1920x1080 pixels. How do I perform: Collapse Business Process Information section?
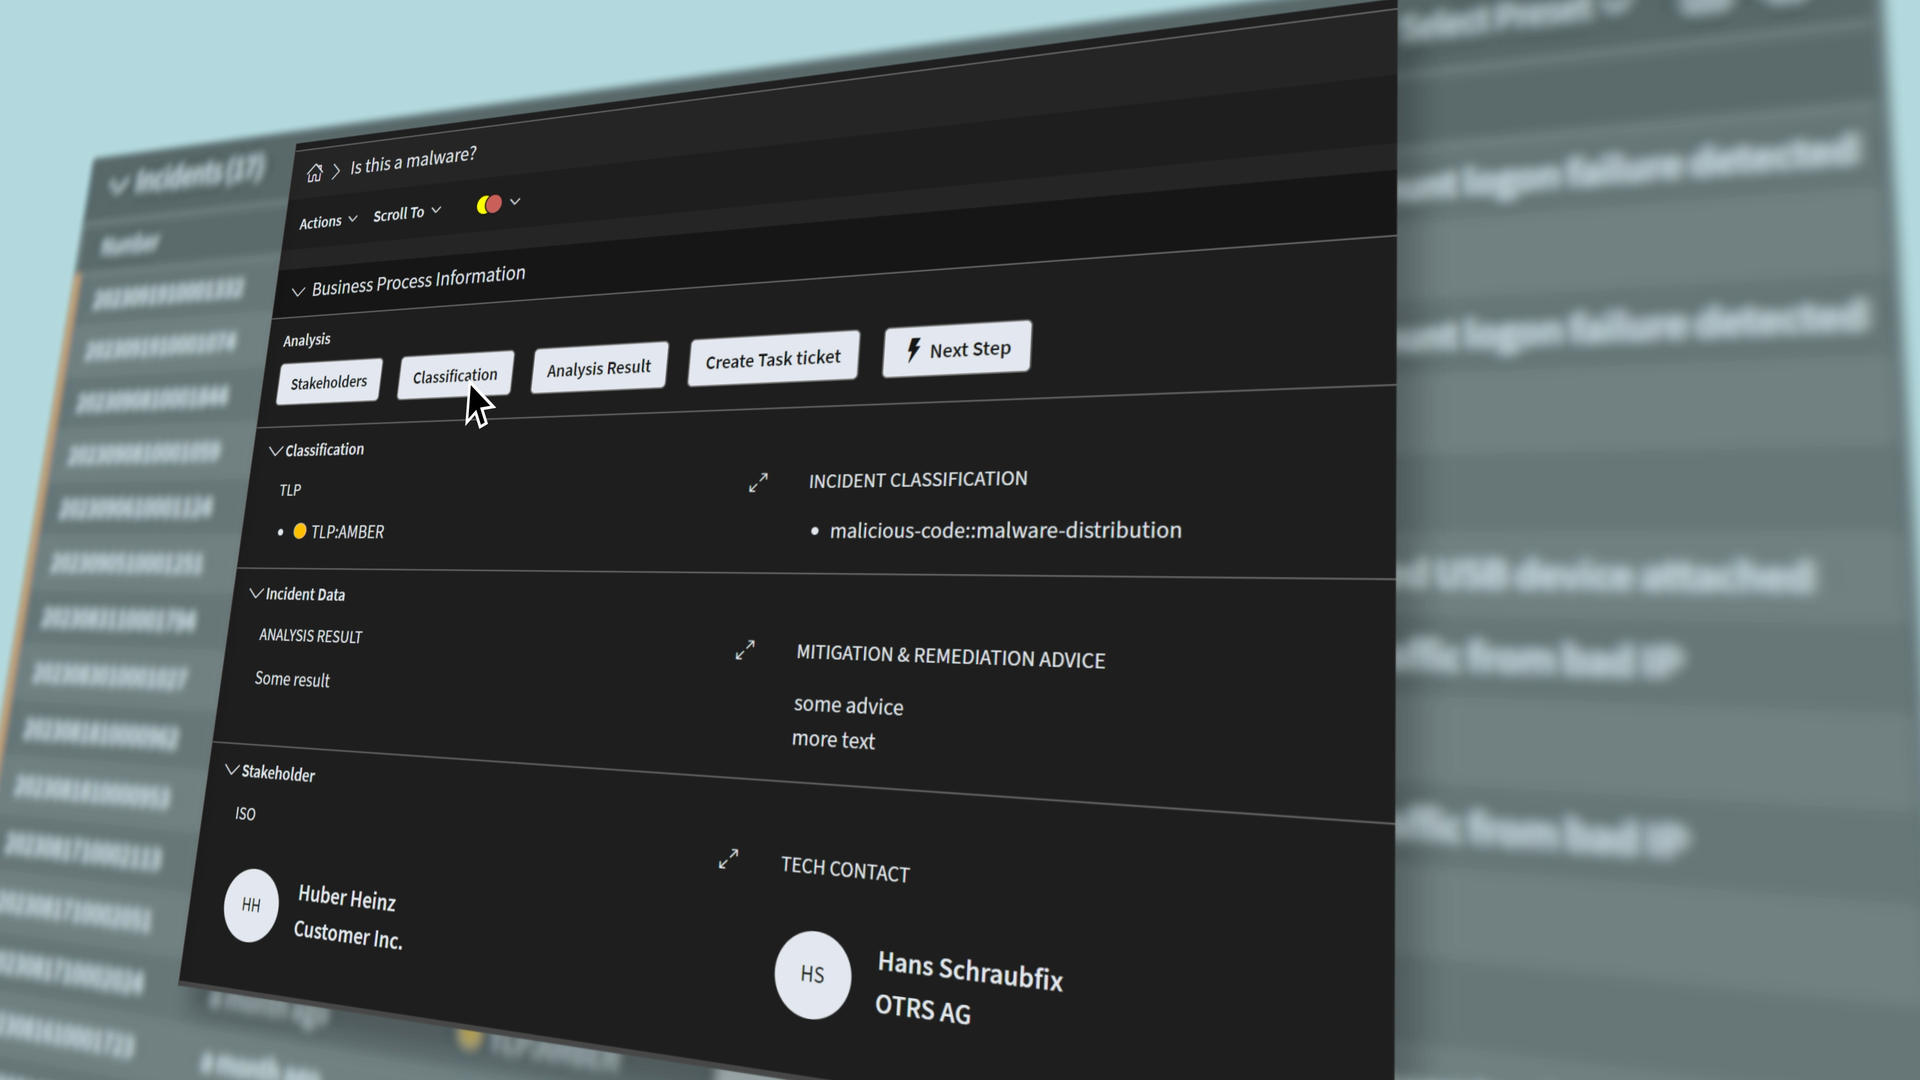coord(298,291)
